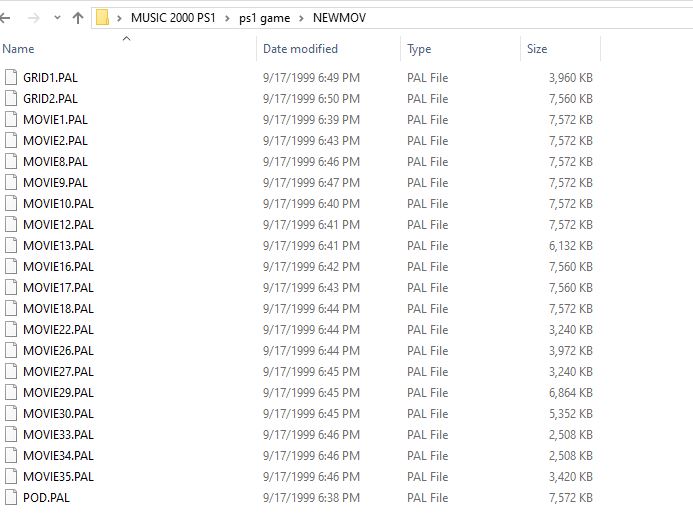Click the file icon for MOVIE22.PAL
The height and width of the screenshot is (527, 693).
tap(11, 329)
